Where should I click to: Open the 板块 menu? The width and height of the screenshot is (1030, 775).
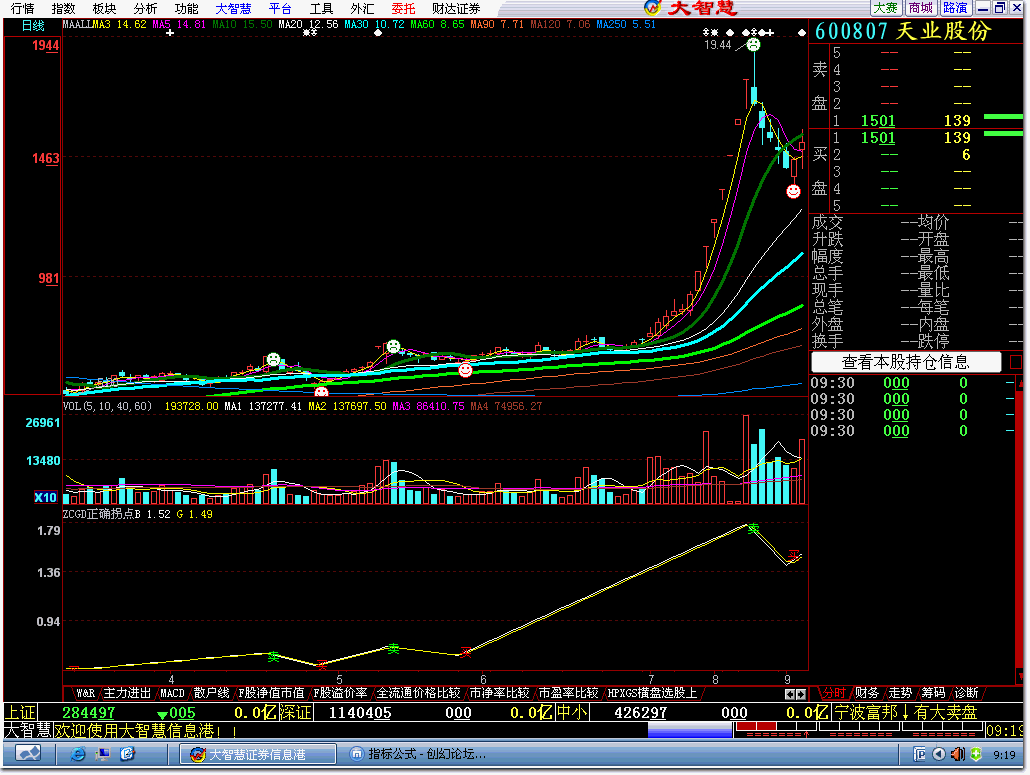coord(104,9)
